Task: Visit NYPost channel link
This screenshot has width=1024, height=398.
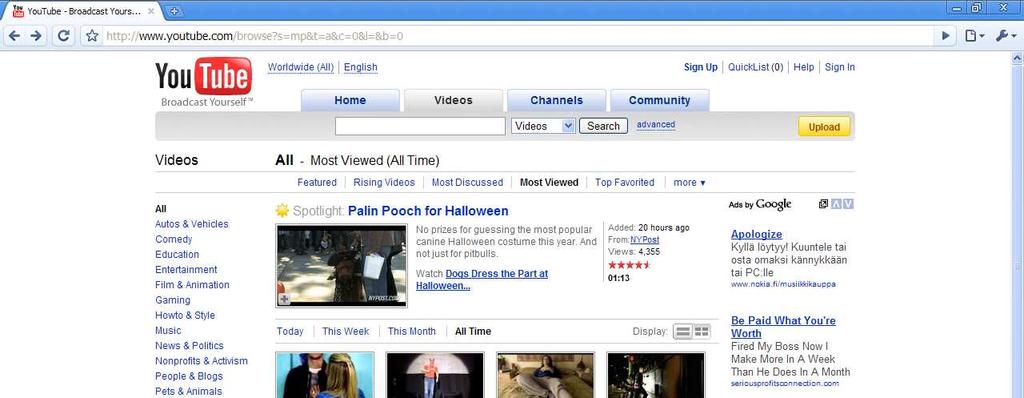Action: 645,240
